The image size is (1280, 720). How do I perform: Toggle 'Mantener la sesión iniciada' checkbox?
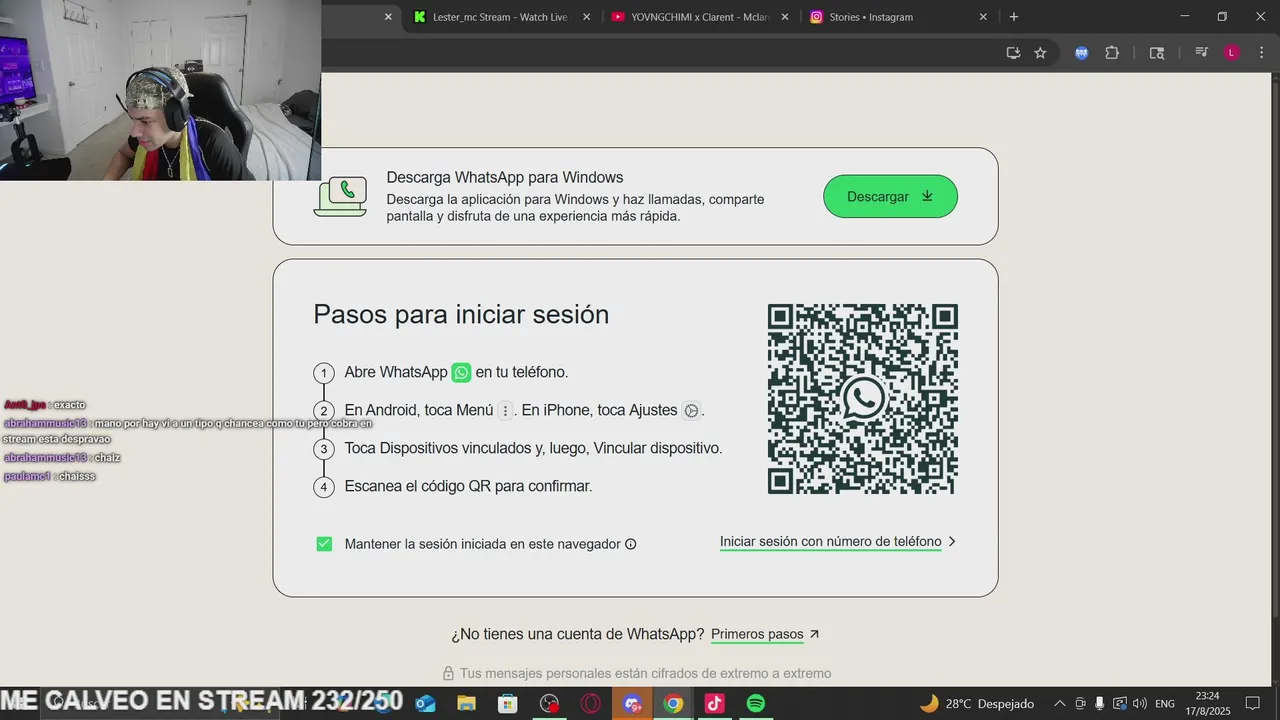(x=324, y=544)
